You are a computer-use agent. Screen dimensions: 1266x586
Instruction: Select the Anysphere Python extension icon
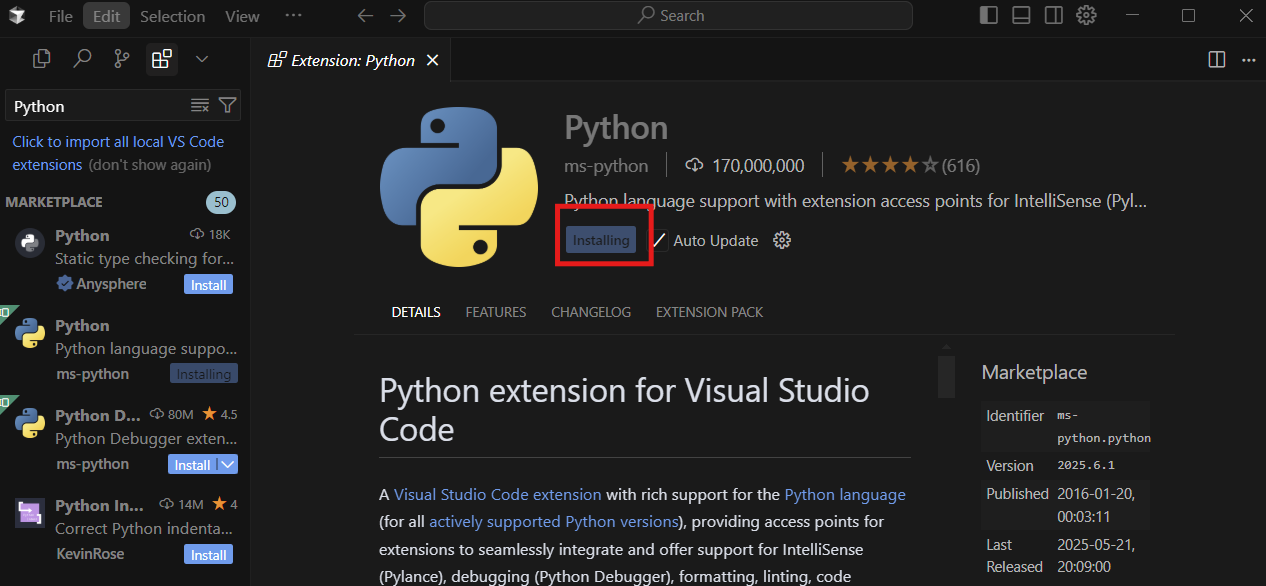click(30, 241)
